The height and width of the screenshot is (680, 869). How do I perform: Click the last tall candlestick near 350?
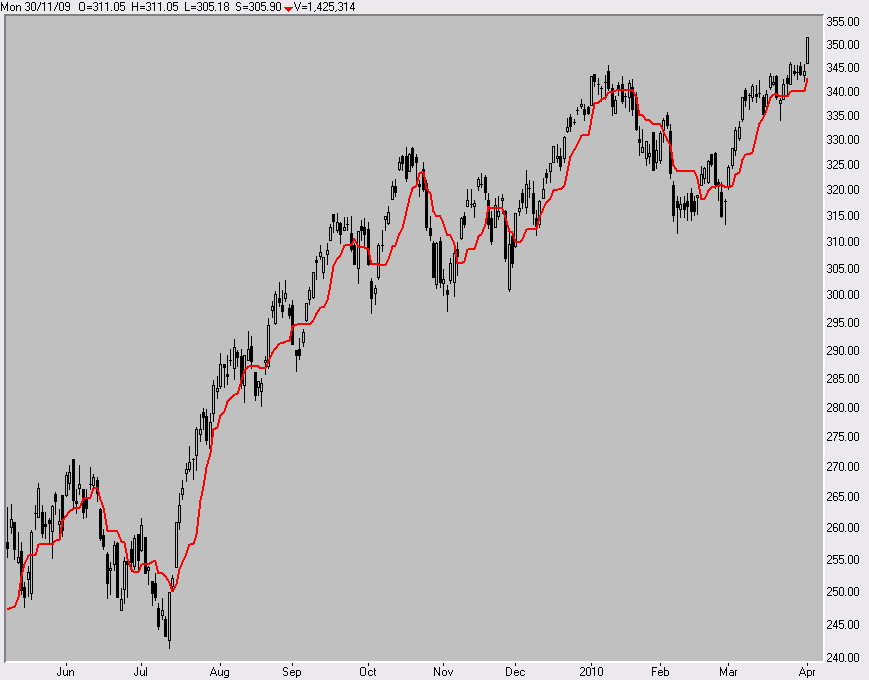(x=808, y=50)
